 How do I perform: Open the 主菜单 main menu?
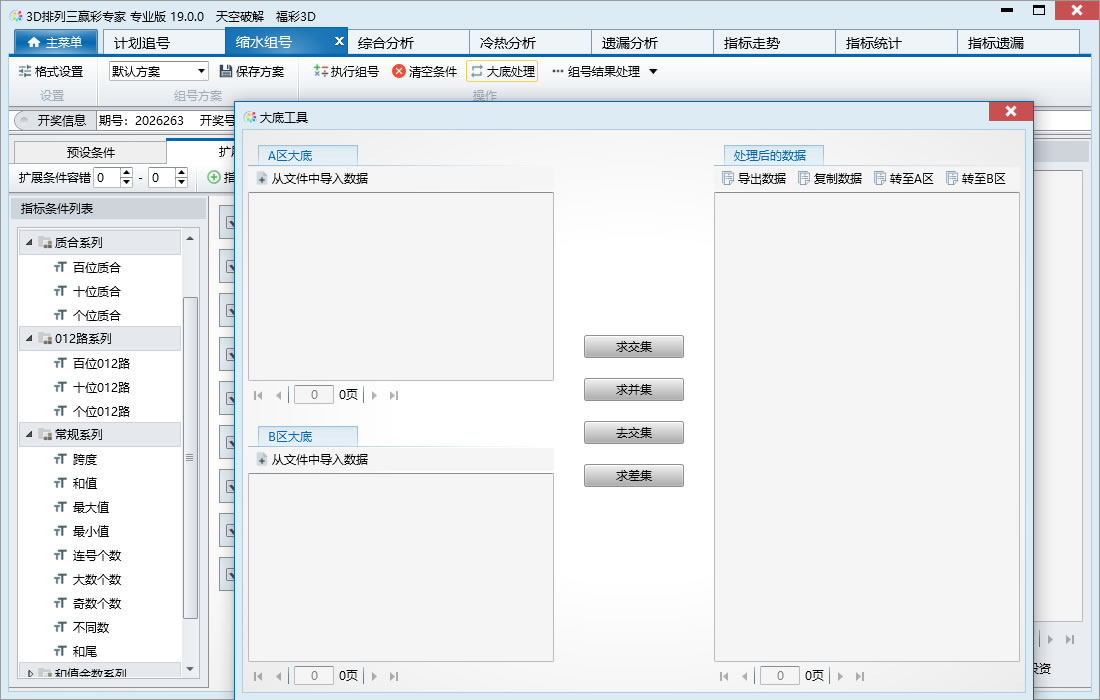pos(55,42)
